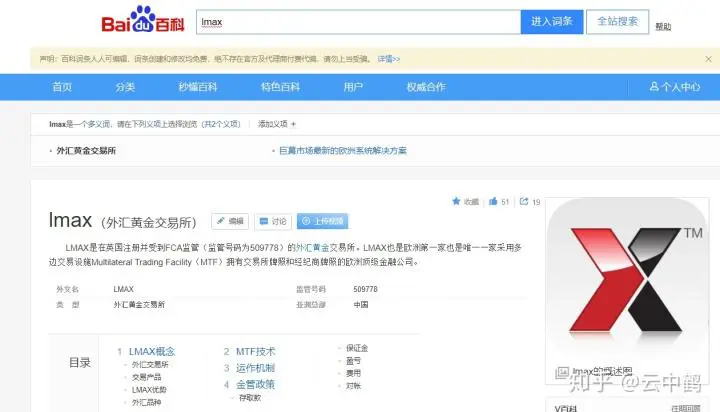Jump to subsection 交易产品

tap(146, 377)
